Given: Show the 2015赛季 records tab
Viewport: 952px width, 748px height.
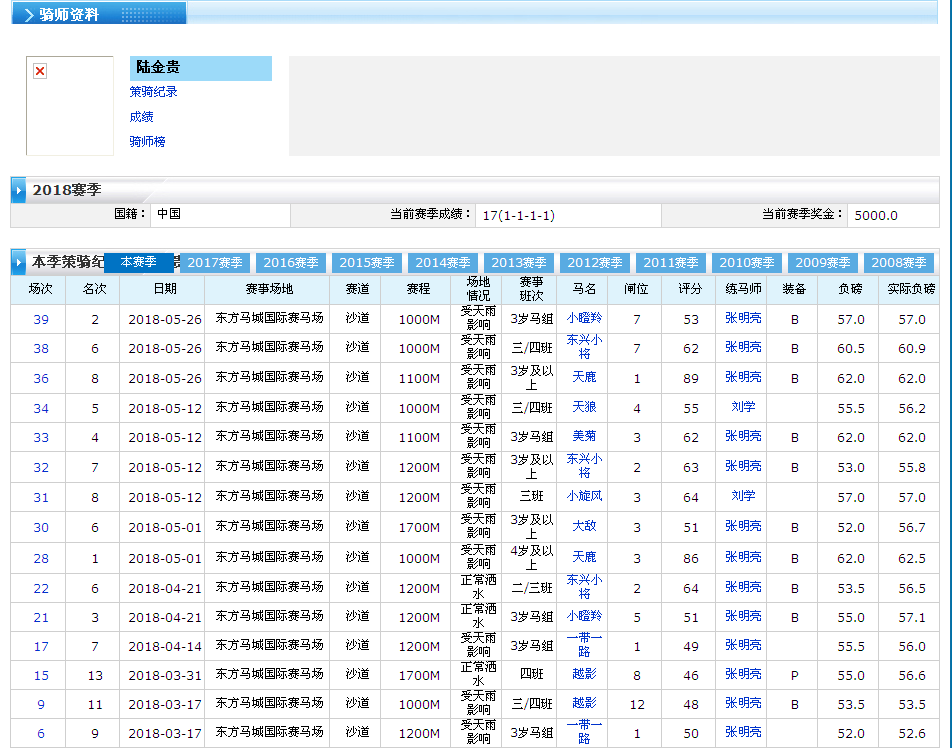Looking at the screenshot, I should (x=367, y=263).
